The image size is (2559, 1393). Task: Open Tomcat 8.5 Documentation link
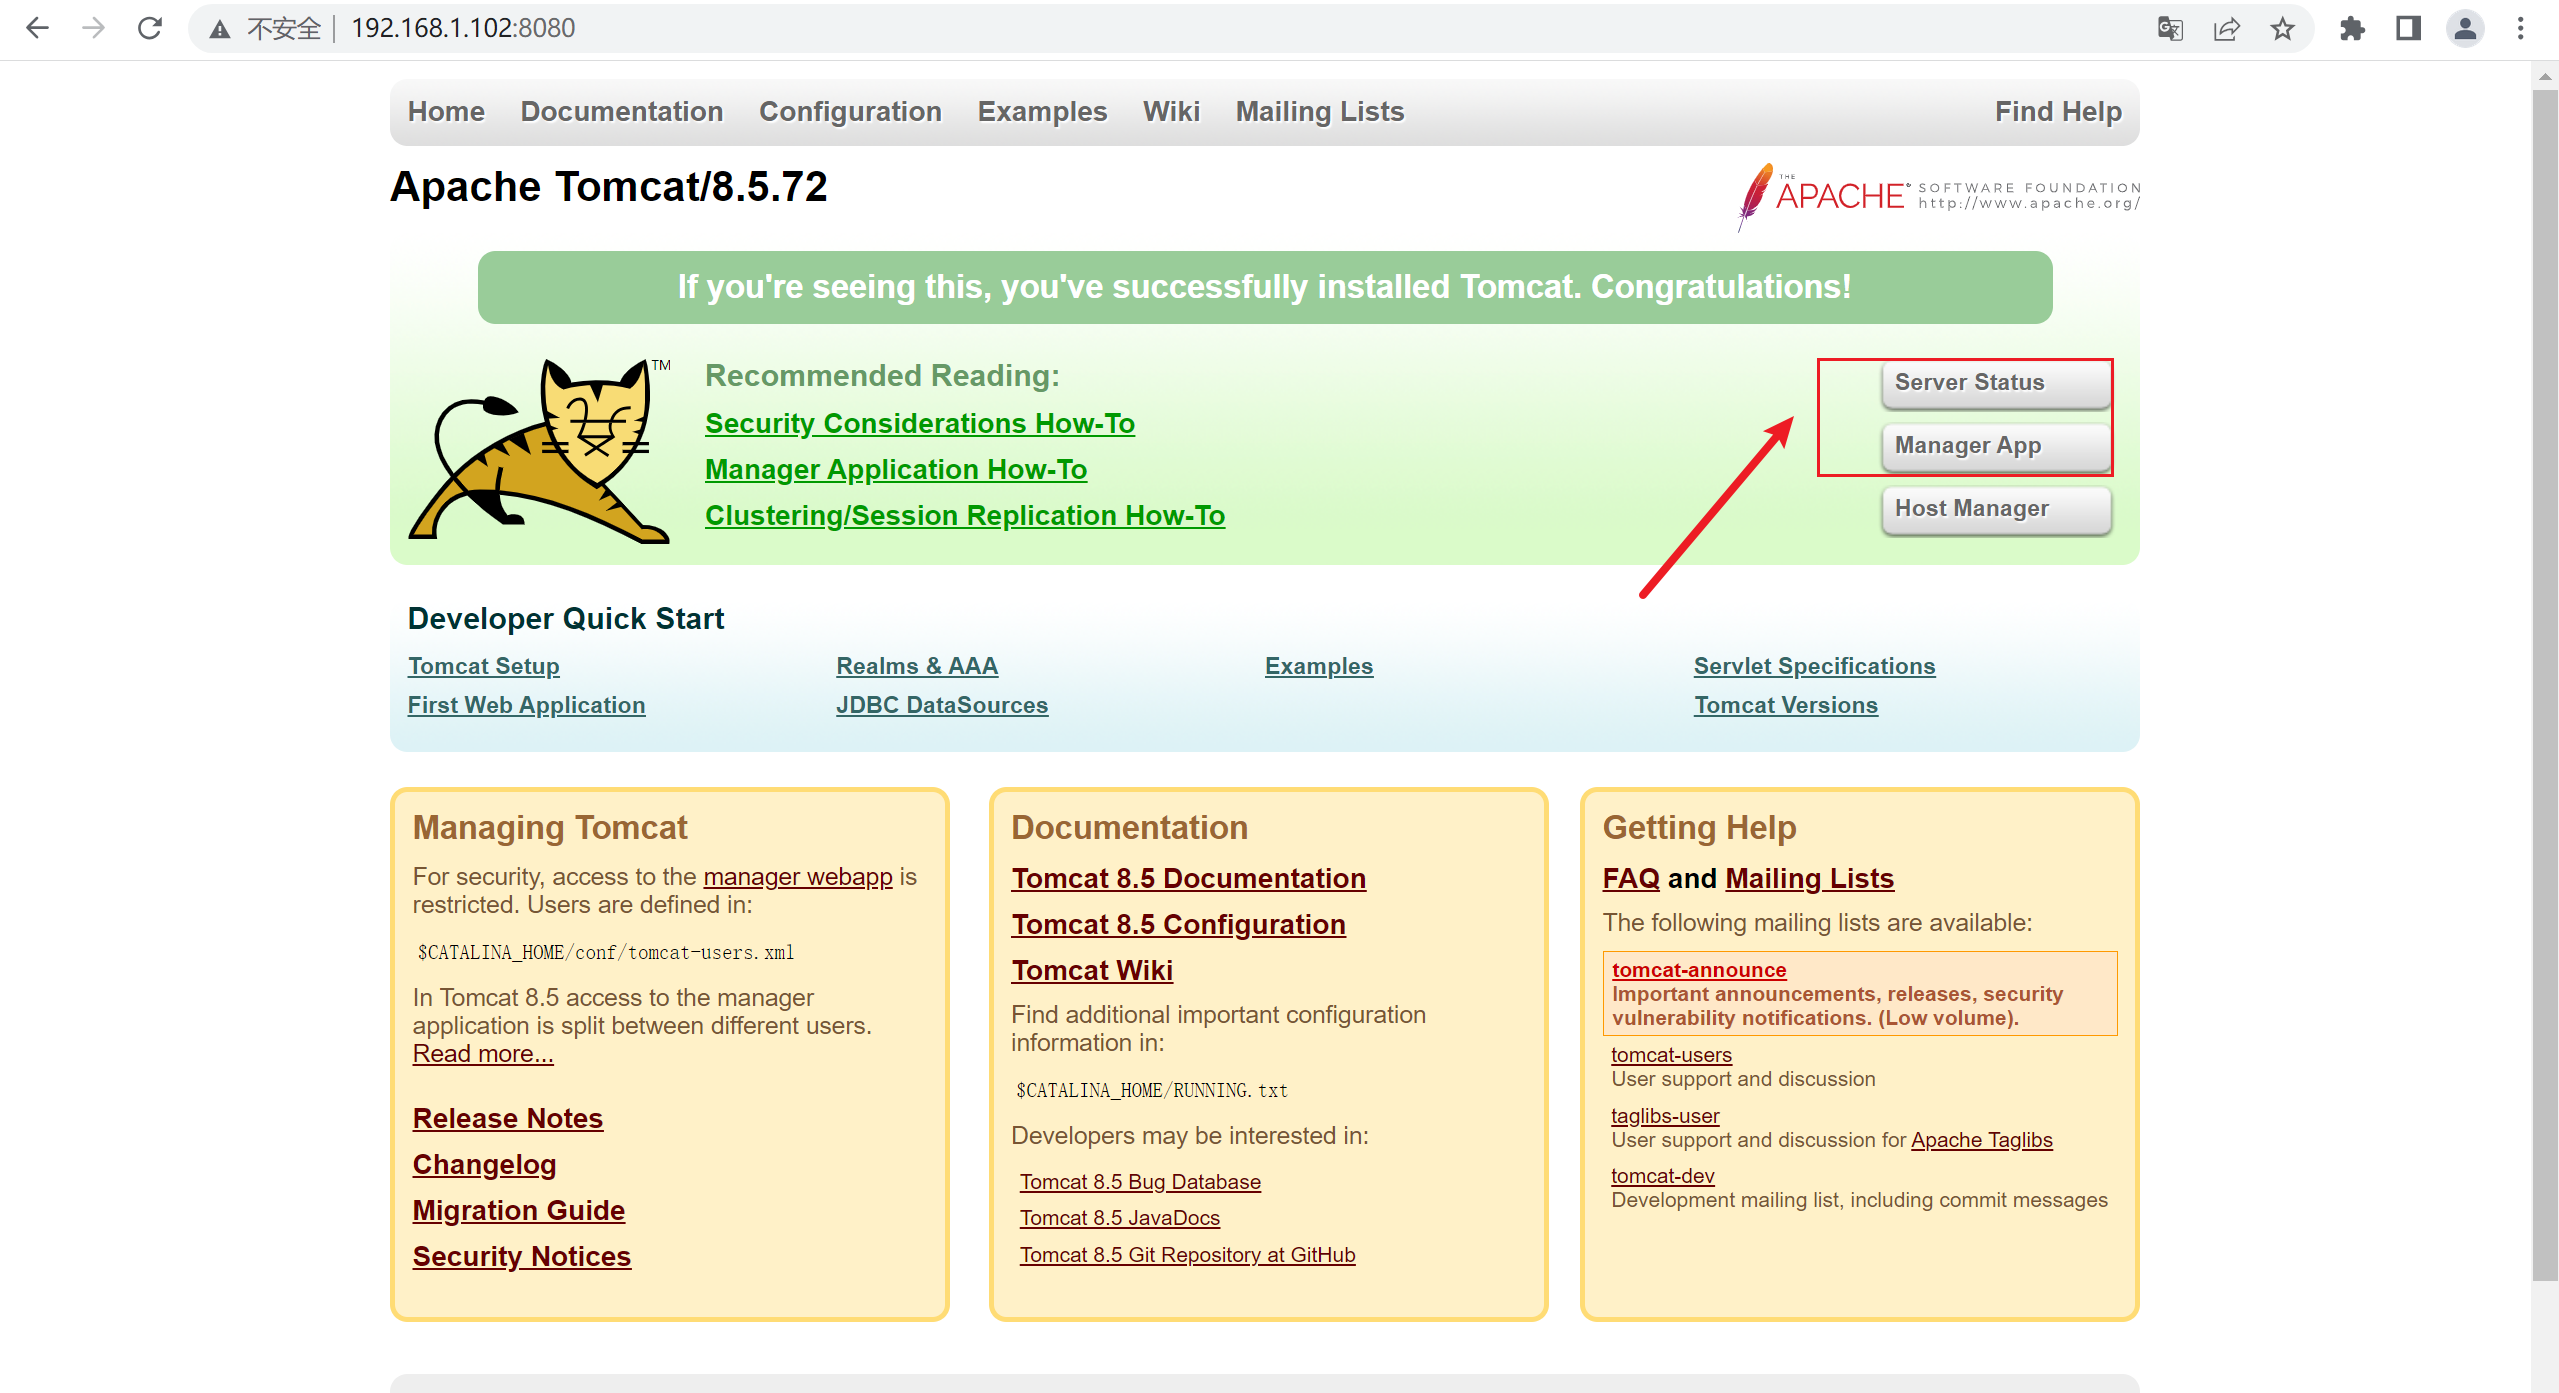click(1189, 878)
